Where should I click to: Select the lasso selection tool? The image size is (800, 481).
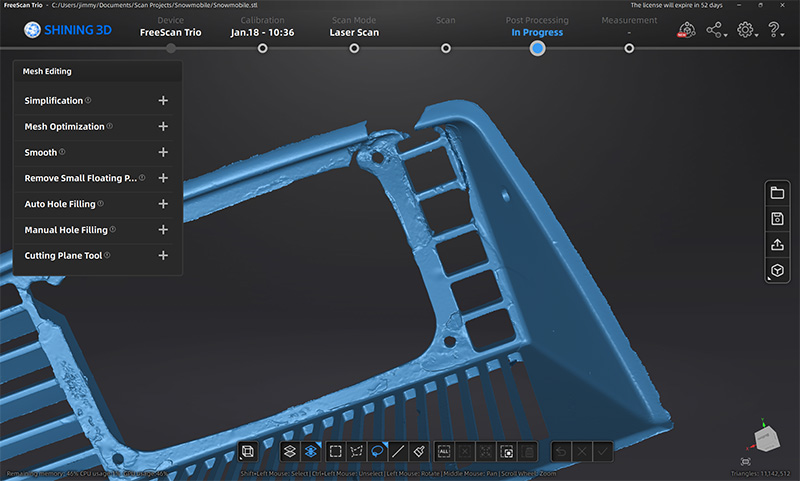coord(378,451)
